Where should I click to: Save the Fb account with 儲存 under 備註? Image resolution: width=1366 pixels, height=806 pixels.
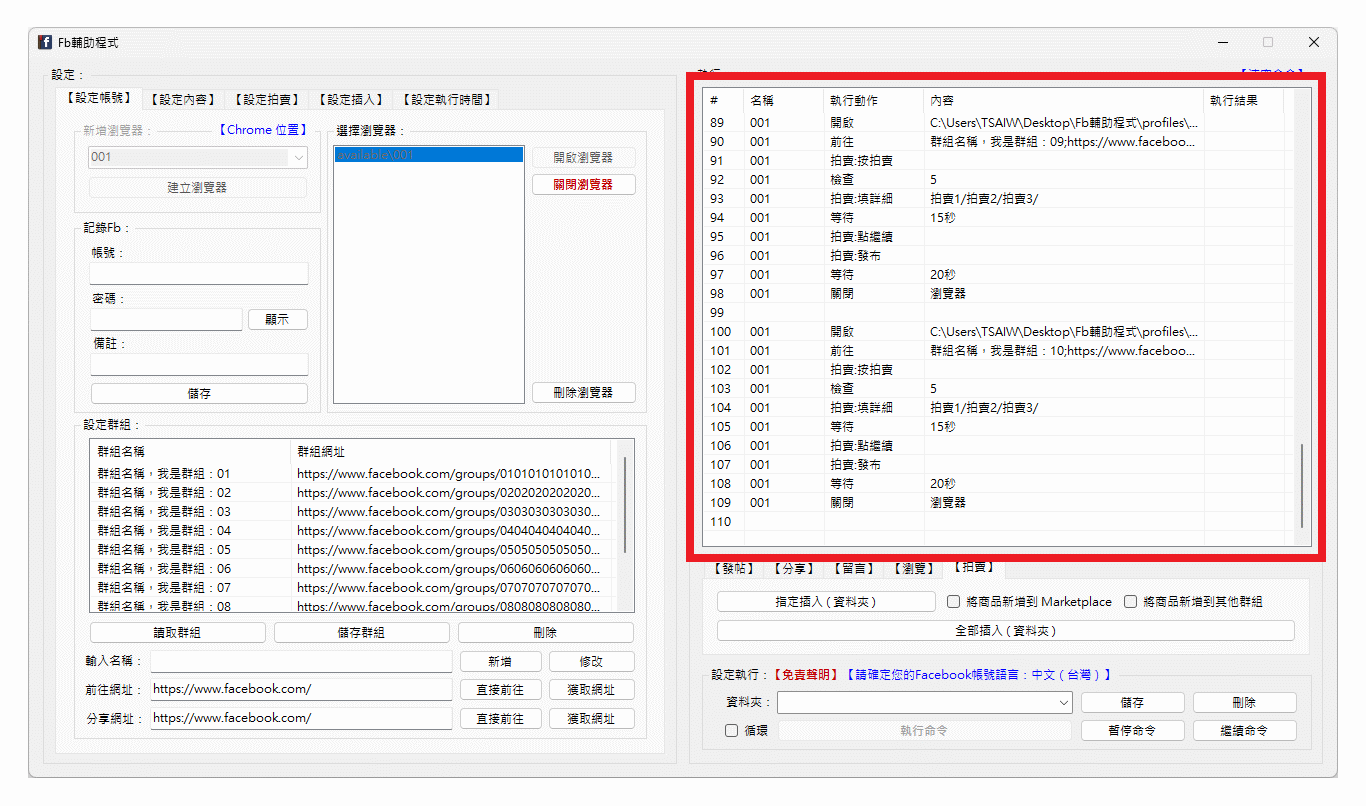[199, 394]
